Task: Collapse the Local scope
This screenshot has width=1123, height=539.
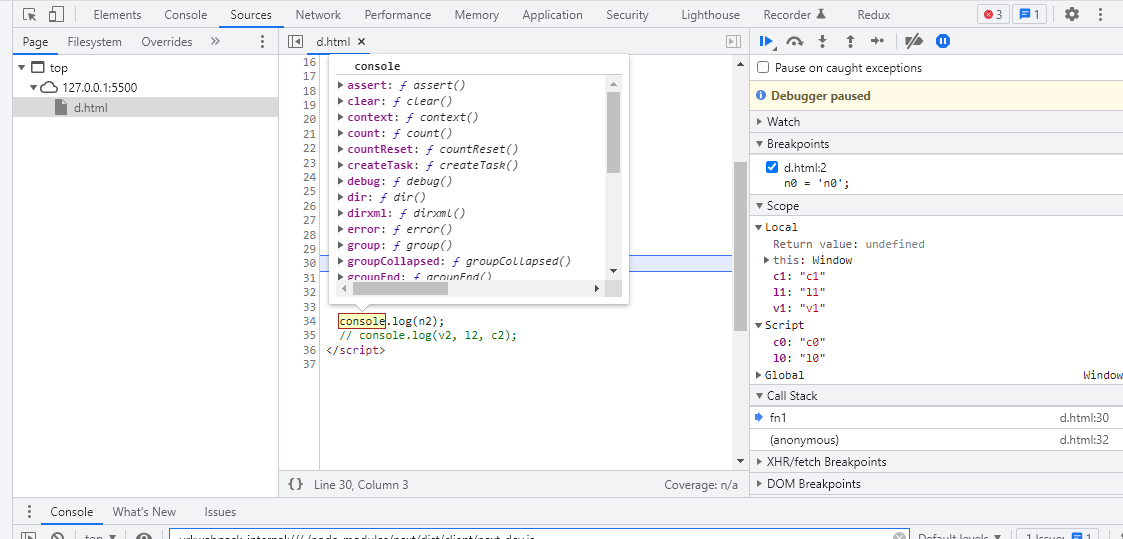Action: pyautogui.click(x=758, y=227)
